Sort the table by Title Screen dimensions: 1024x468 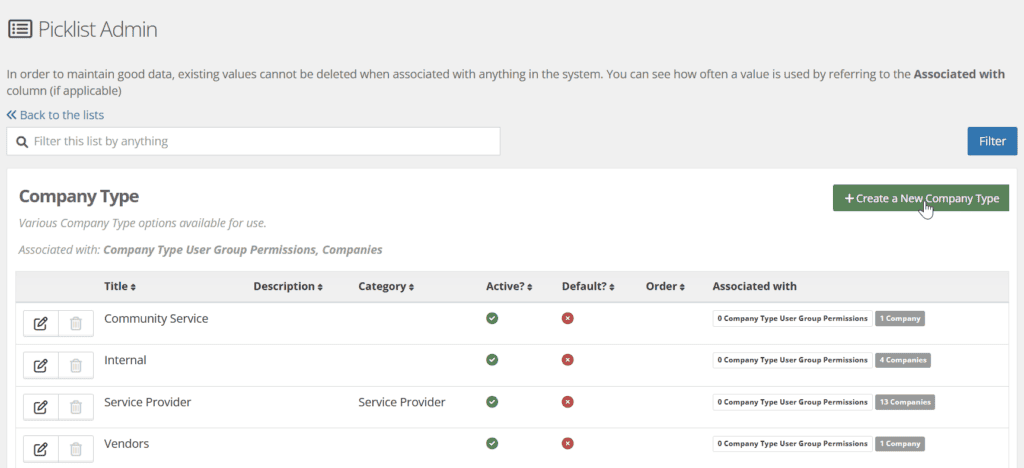[x=120, y=287]
